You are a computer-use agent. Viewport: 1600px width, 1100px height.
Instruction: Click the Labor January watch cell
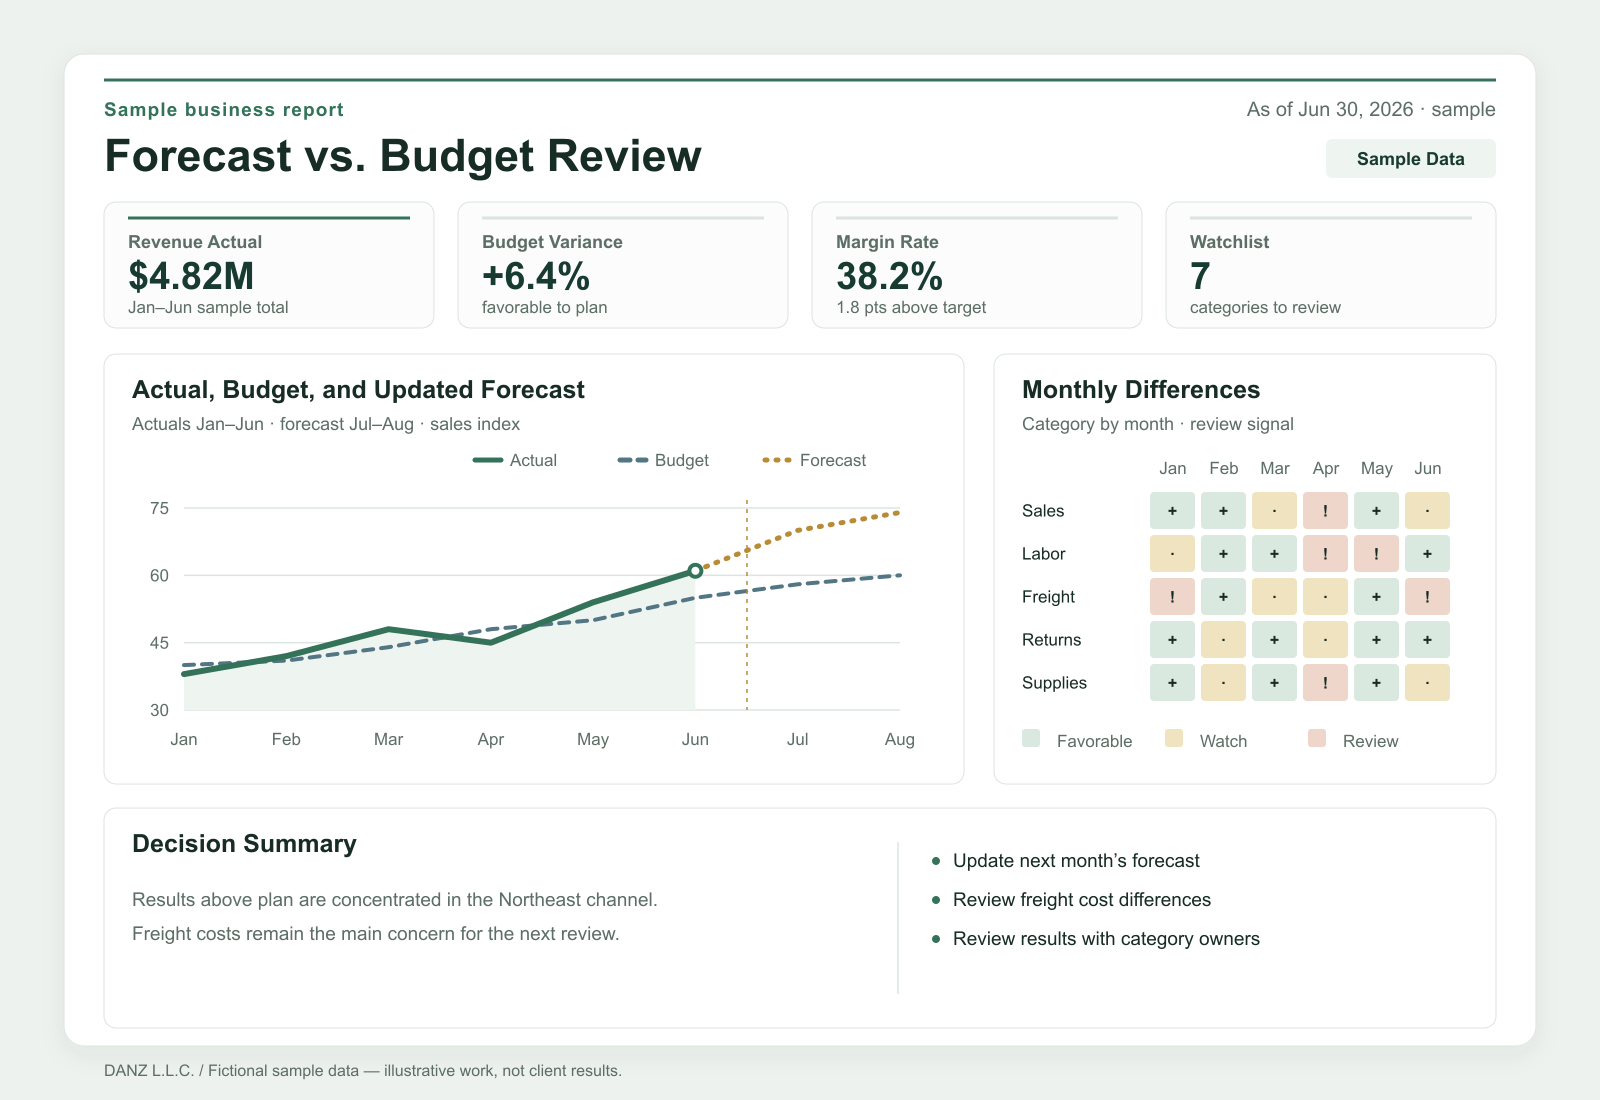[x=1172, y=553]
